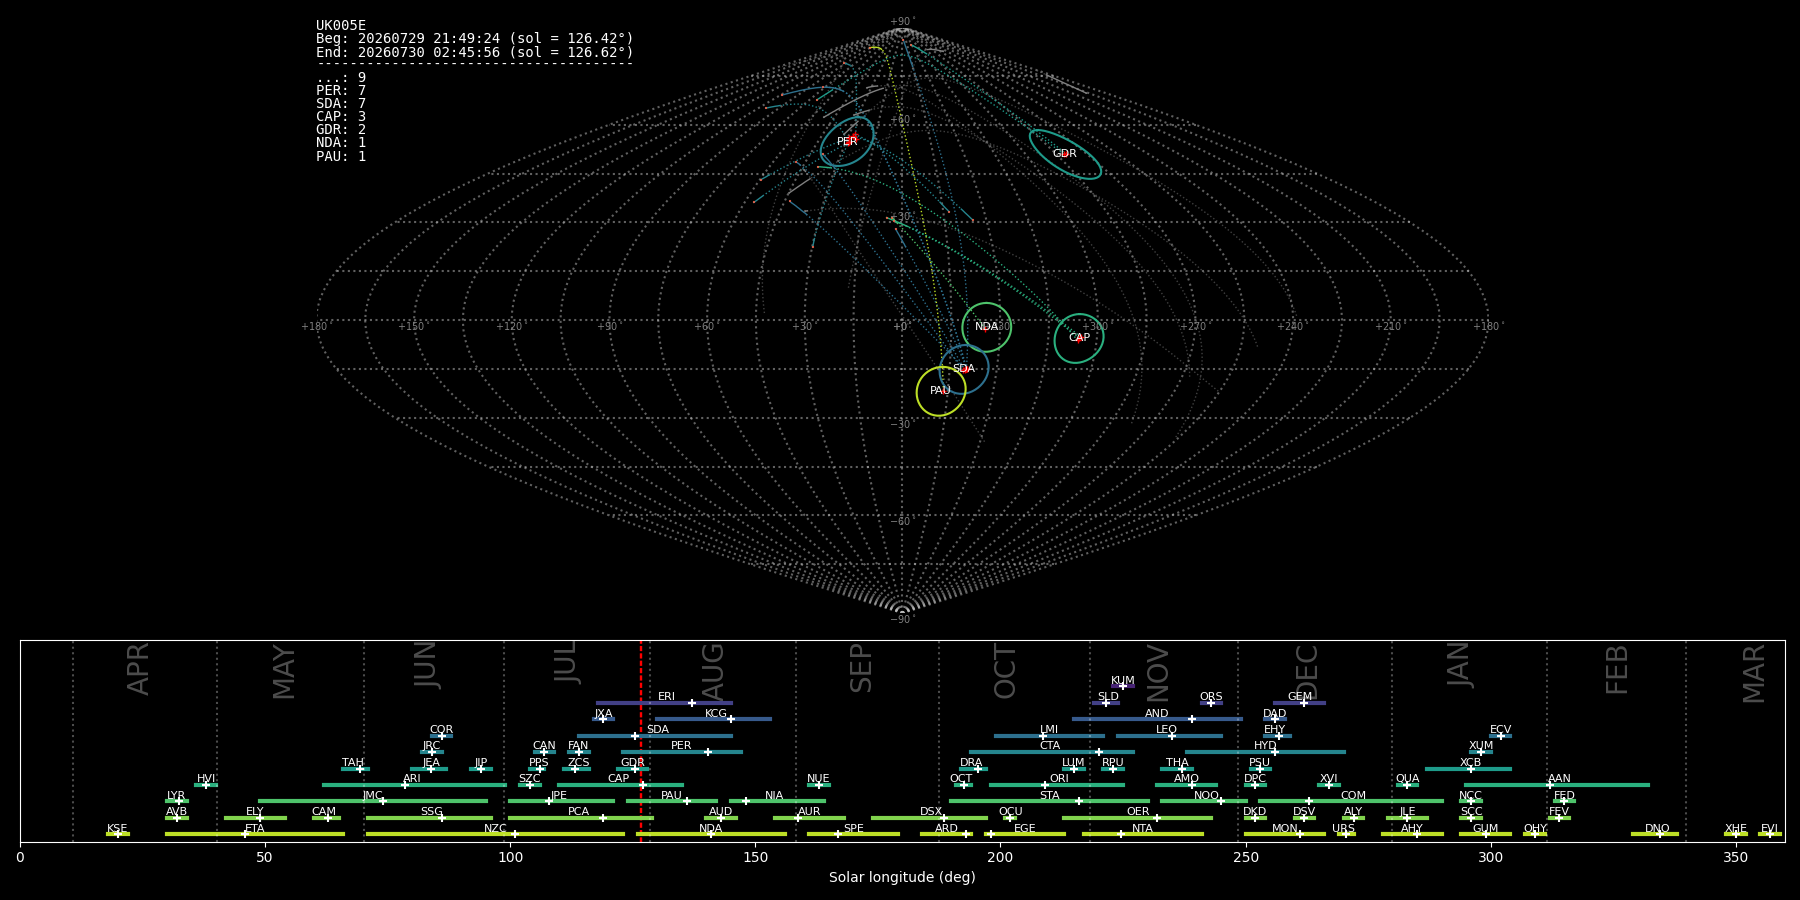1800x900 pixels.
Task: Click the 300 tick on solar longitude axis
Action: (1490, 856)
